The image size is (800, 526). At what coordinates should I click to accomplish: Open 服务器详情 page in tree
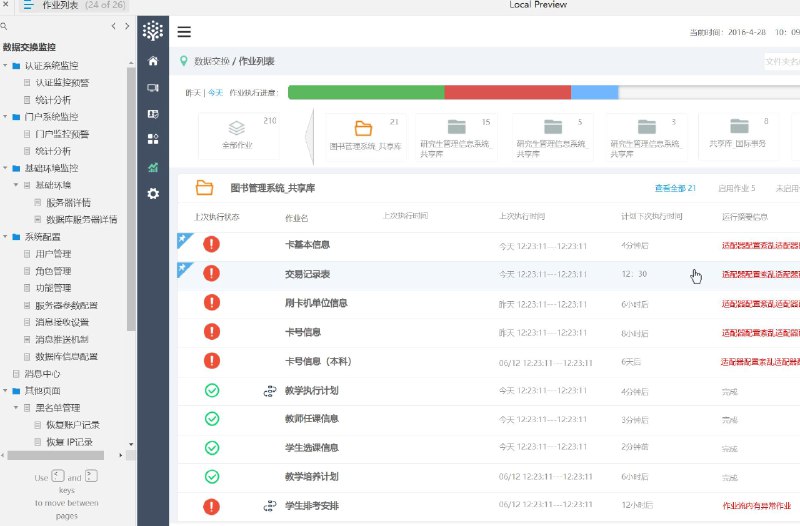coord(68,203)
